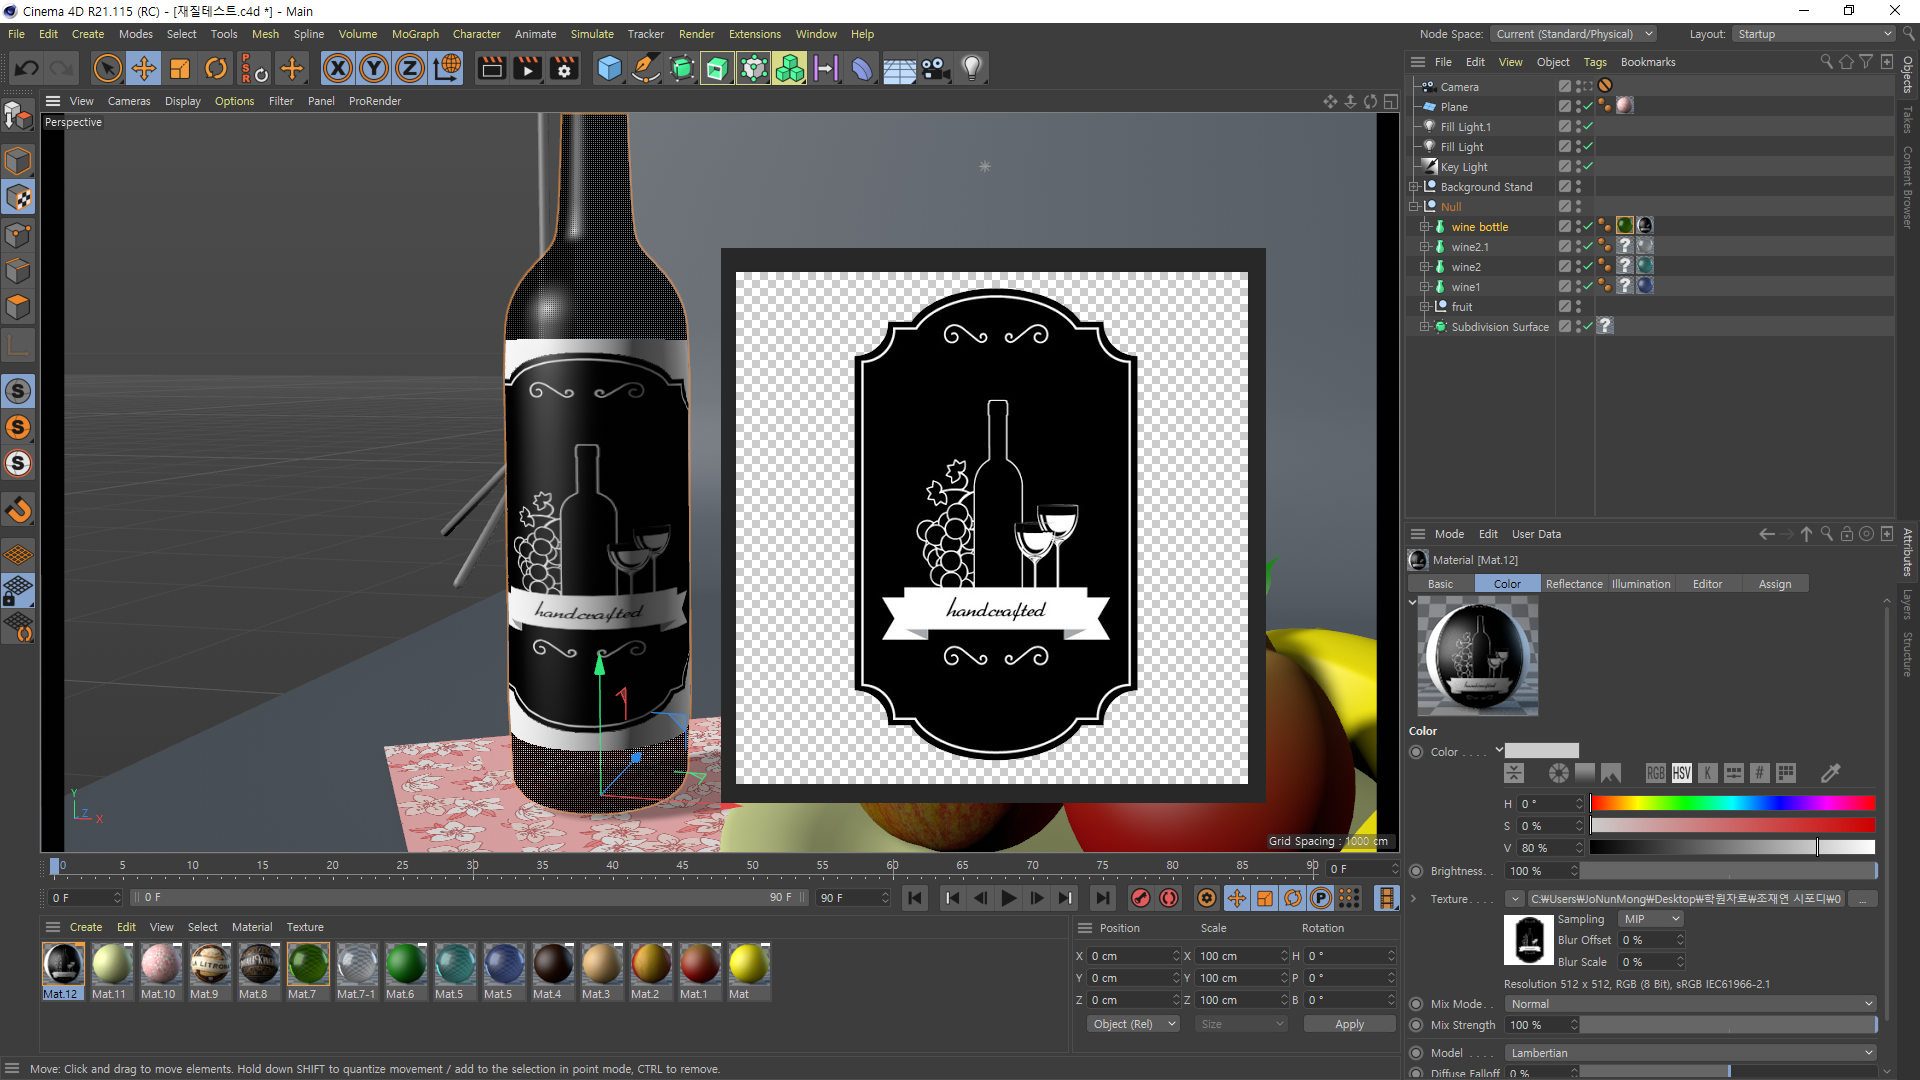The width and height of the screenshot is (1920, 1080).
Task: Click the Undo arrow icon
Action: click(x=27, y=68)
